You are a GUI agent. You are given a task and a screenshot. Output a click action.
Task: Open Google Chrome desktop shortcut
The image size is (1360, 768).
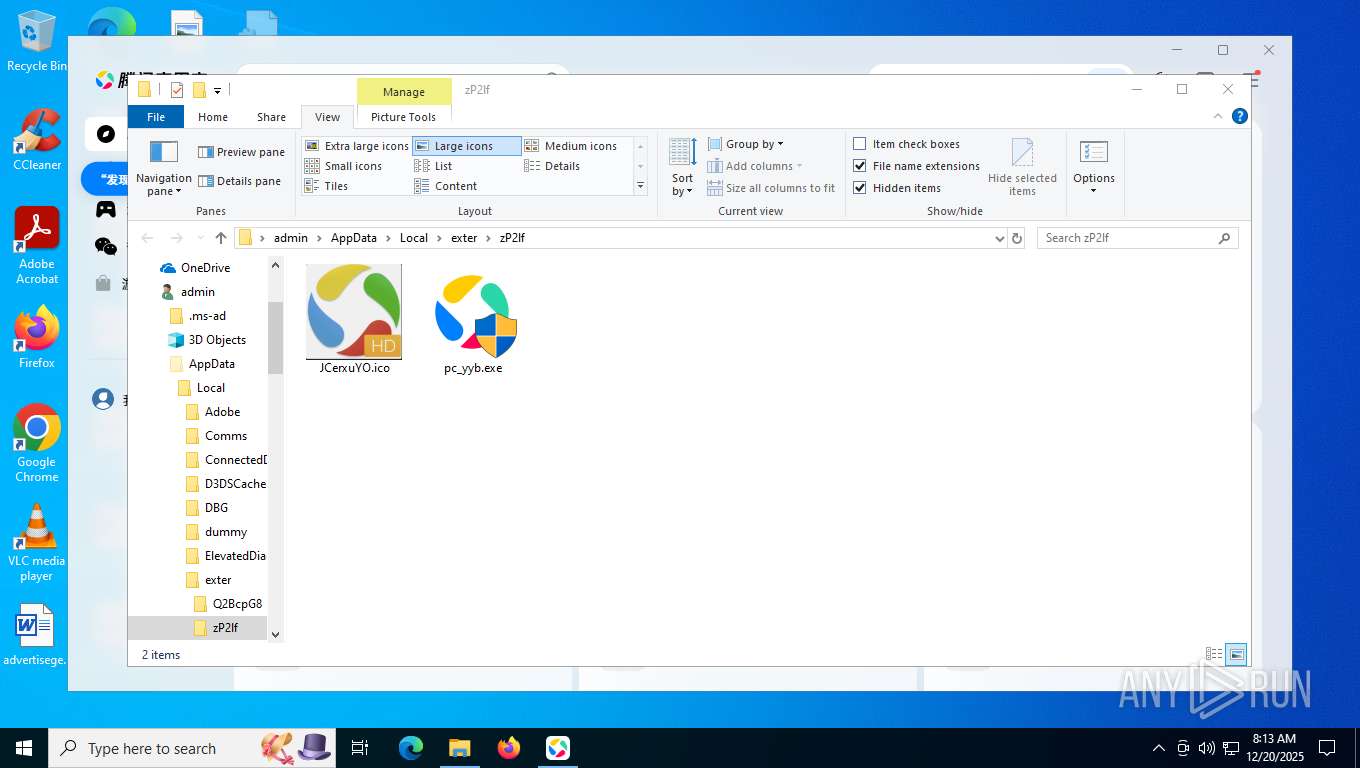coord(37,443)
